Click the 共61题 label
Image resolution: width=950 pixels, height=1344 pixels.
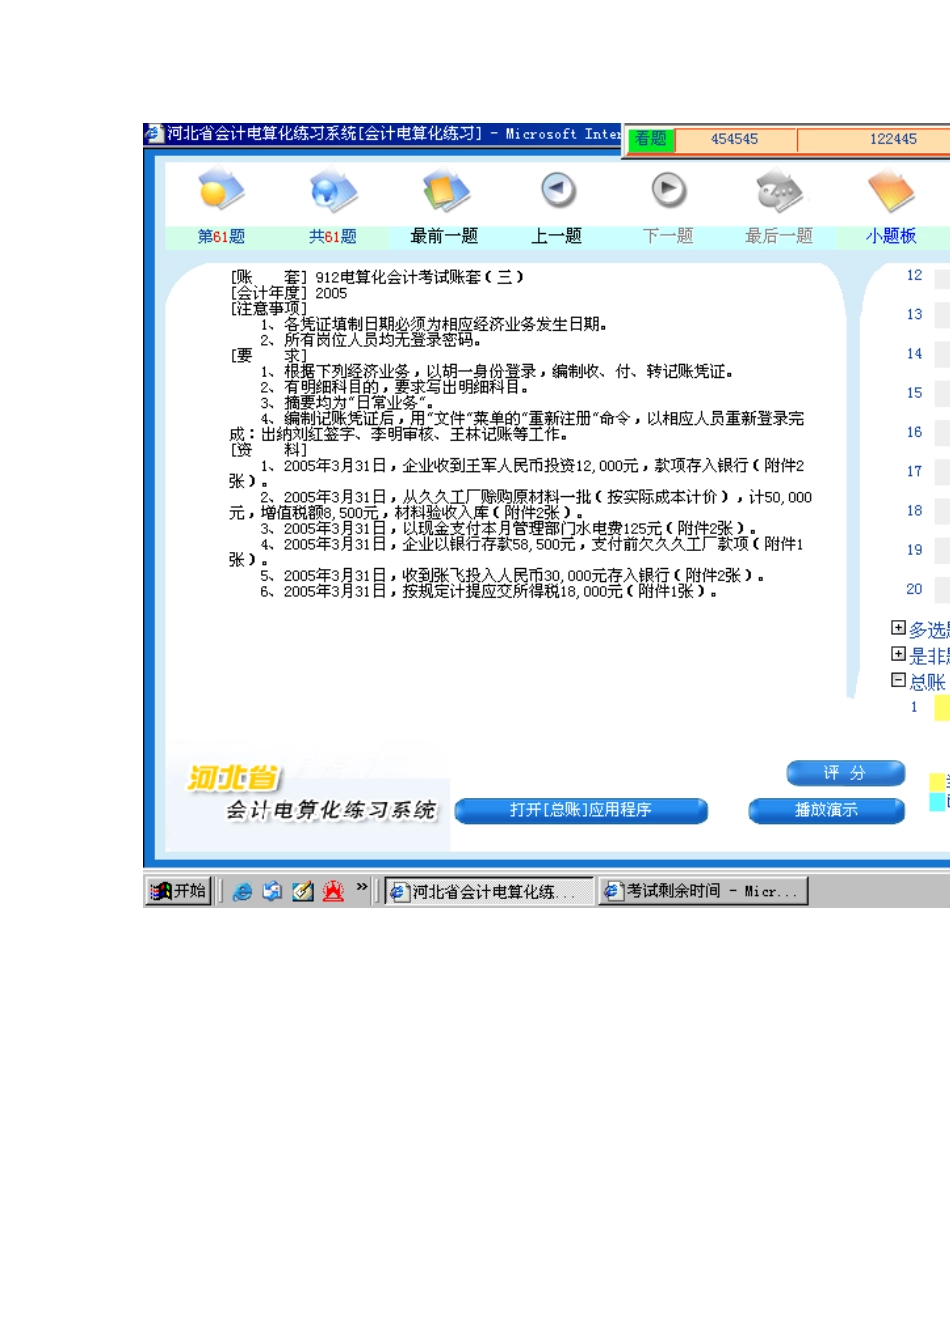333,236
